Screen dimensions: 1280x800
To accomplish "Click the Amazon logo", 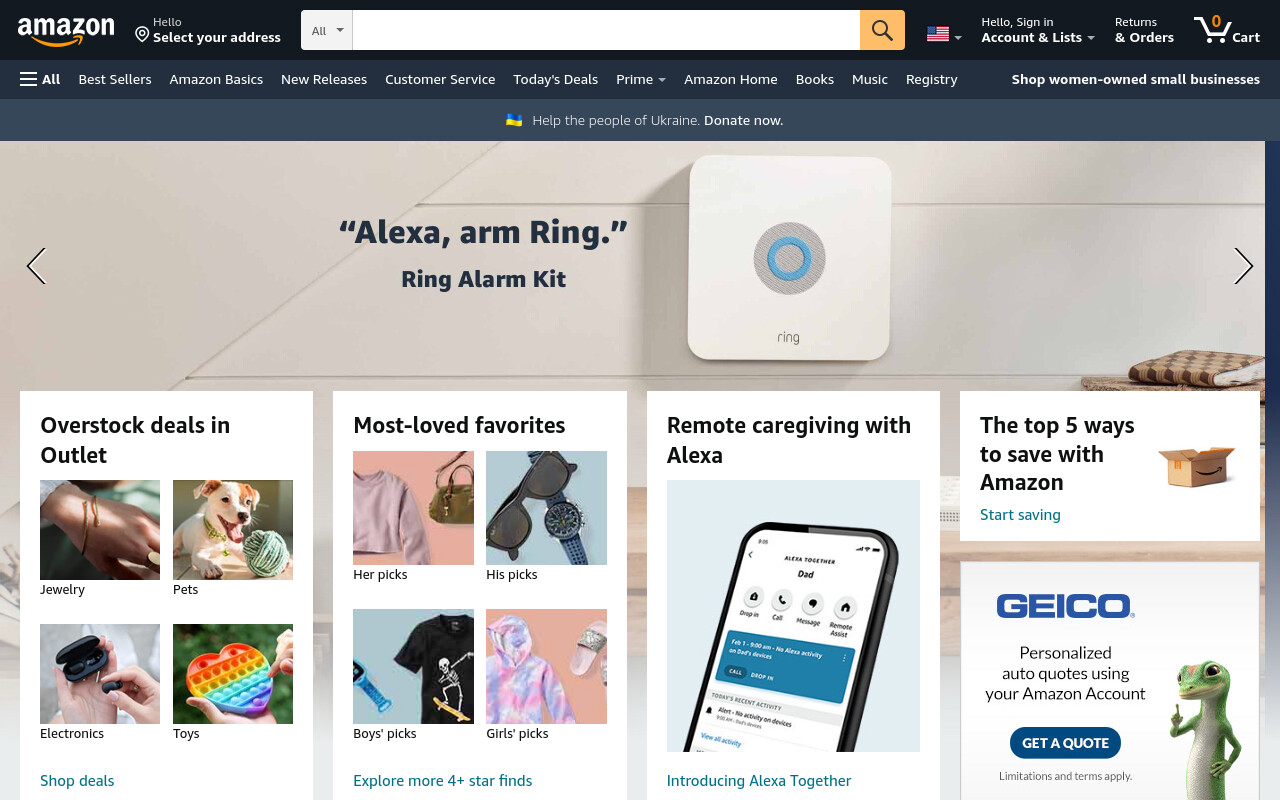I will pos(66,31).
